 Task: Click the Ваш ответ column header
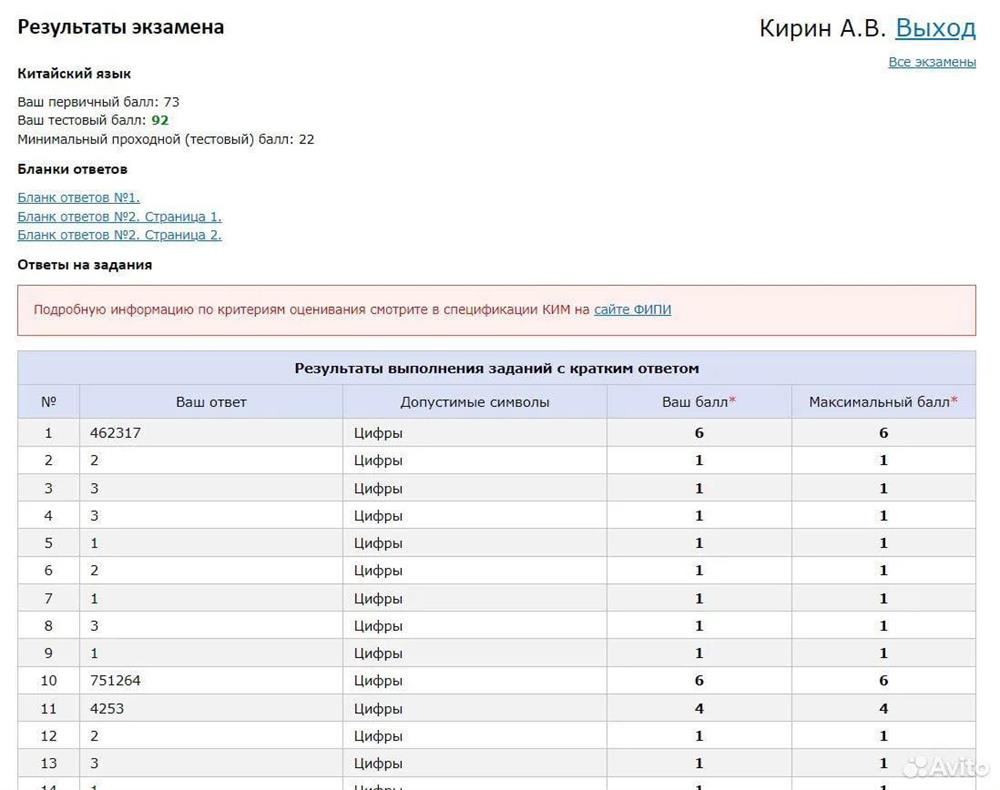[x=211, y=402]
